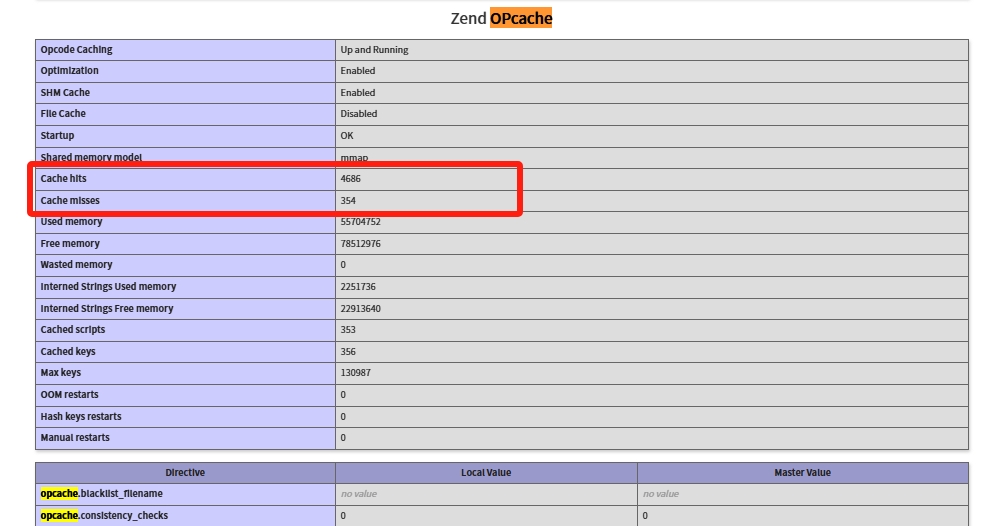Select the value 2251736
The width and height of the screenshot is (1000, 526).
click(358, 286)
